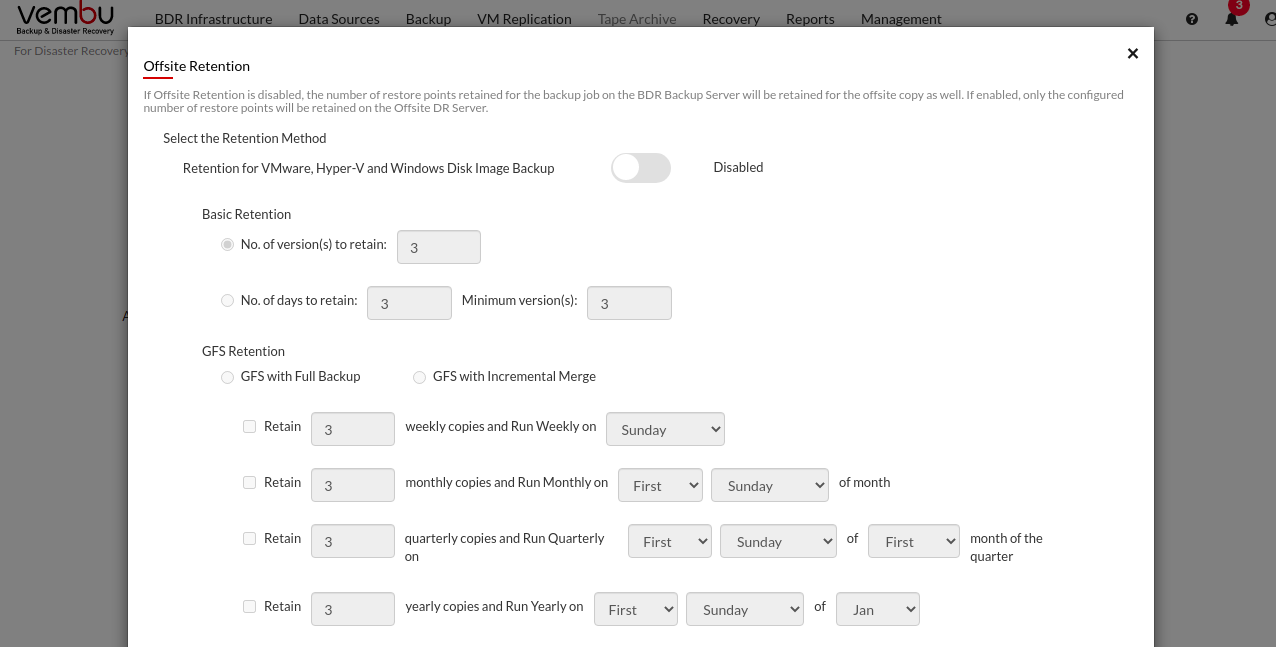This screenshot has width=1276, height=647.
Task: Click the Vembu logo
Action: tap(65, 19)
